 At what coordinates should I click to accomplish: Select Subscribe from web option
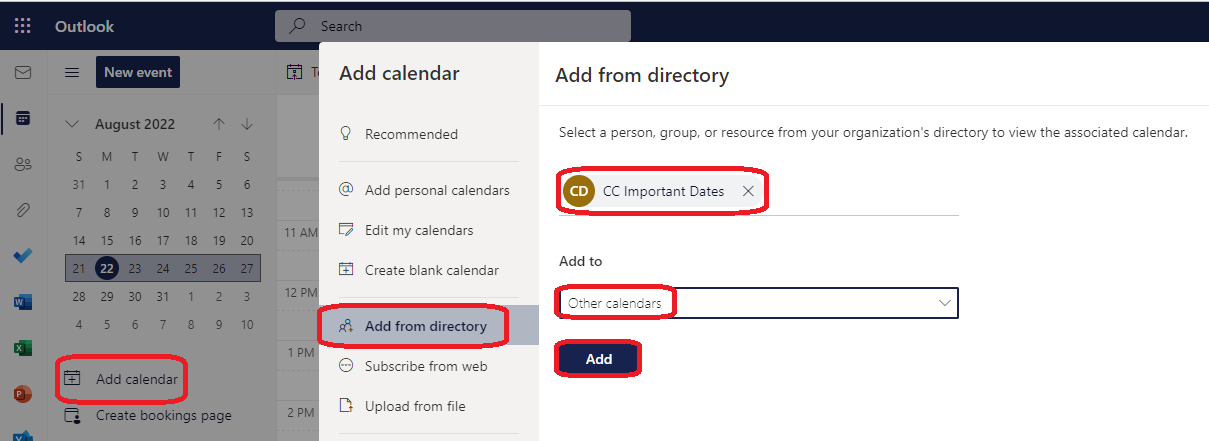click(429, 366)
